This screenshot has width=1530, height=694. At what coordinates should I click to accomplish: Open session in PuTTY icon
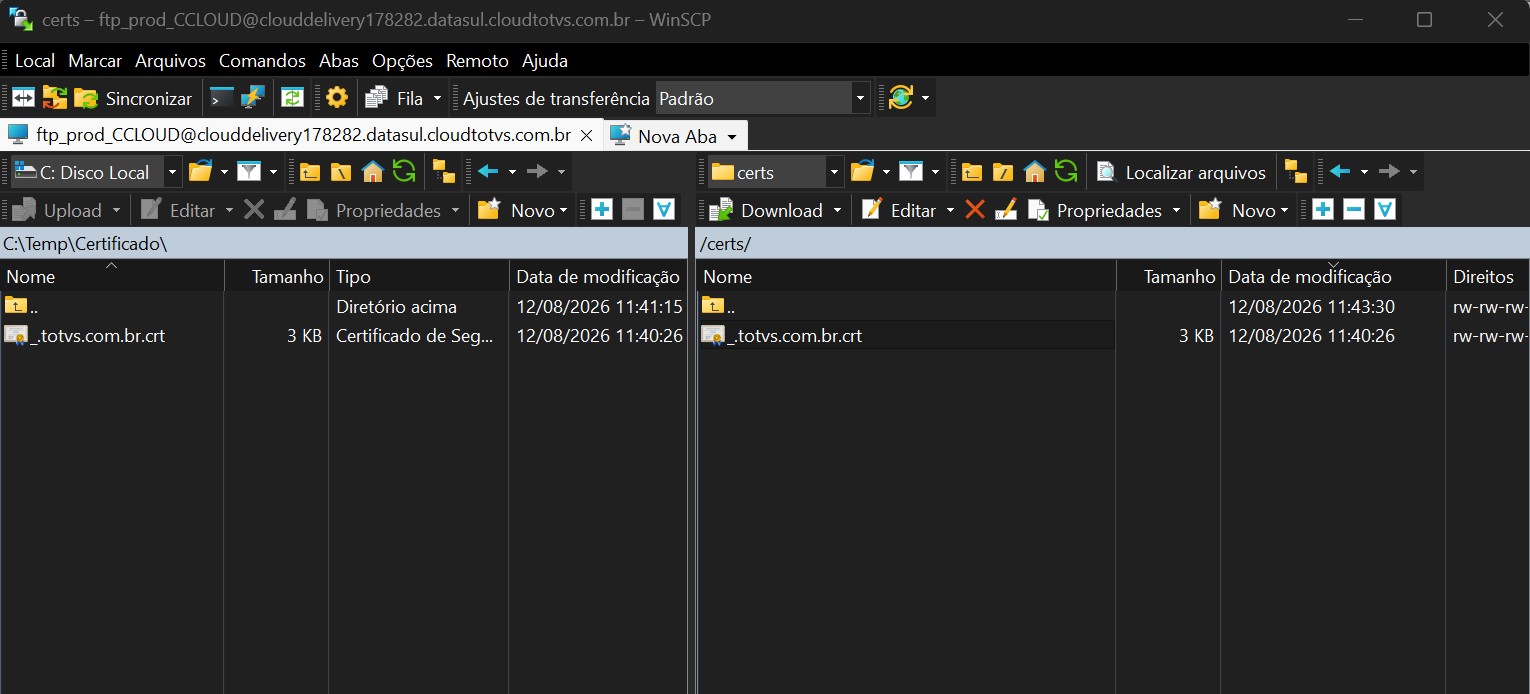click(252, 98)
